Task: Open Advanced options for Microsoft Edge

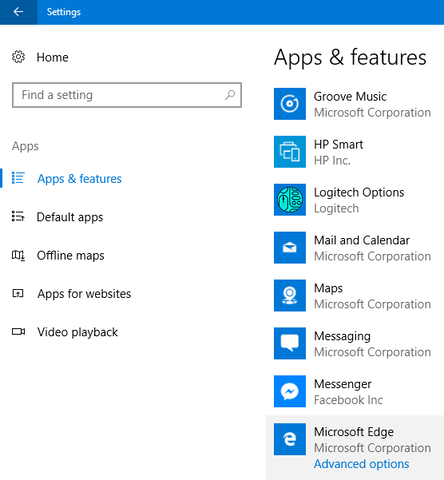Action: point(361,464)
